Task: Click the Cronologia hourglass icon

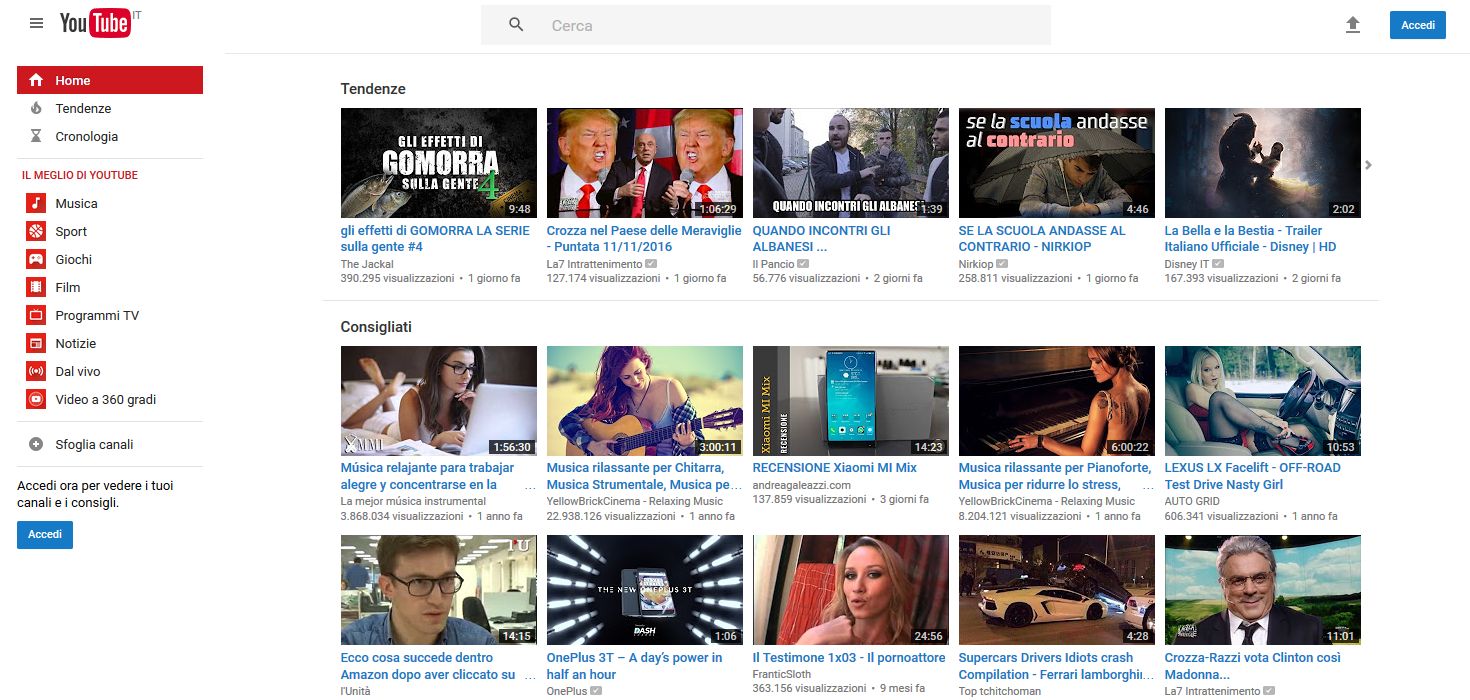Action: (x=36, y=136)
